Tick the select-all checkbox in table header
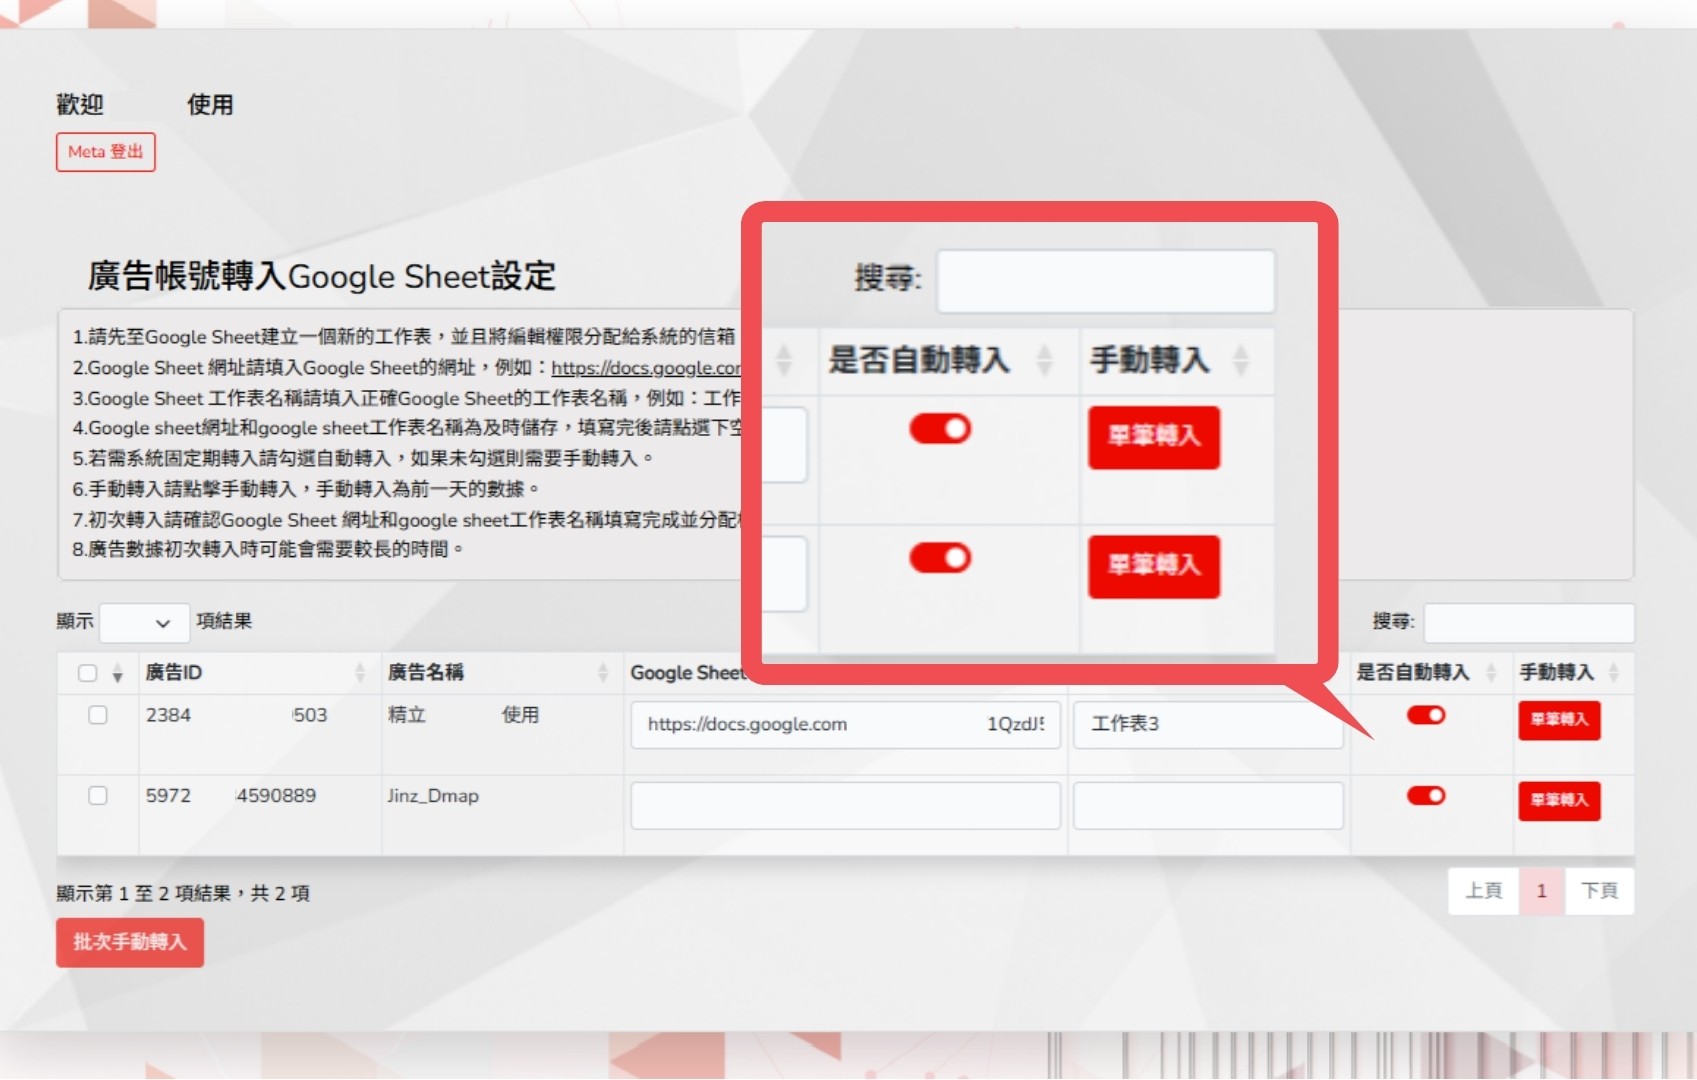The image size is (1697, 1080). pyautogui.click(x=87, y=673)
